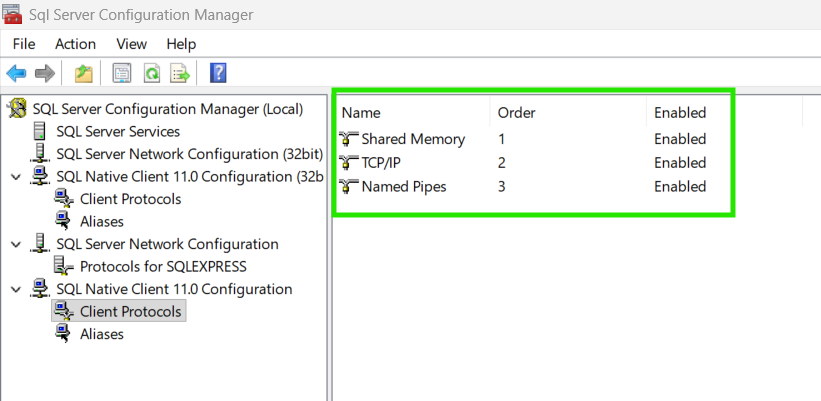Open the File menu
The image size is (821, 401).
click(24, 44)
